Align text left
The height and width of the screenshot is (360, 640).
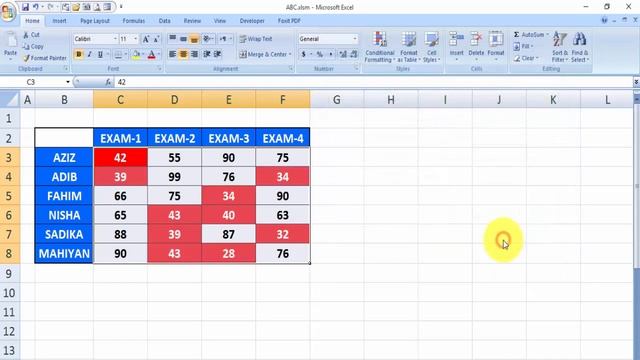(x=173, y=54)
